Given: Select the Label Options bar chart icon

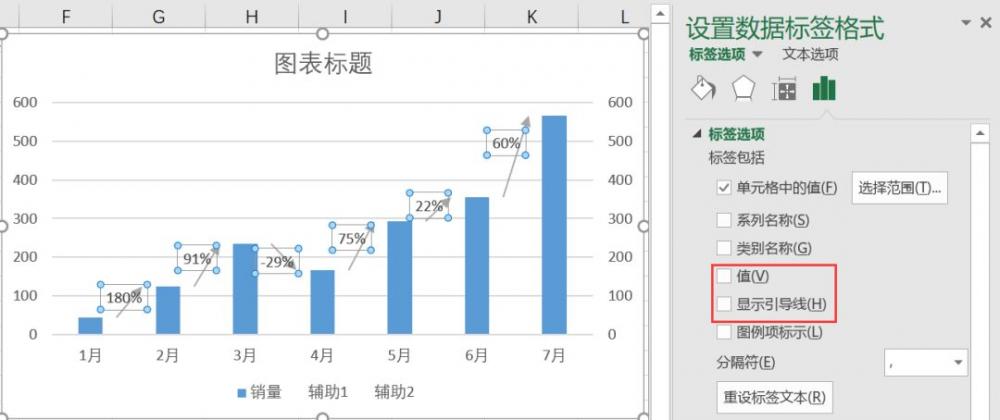Looking at the screenshot, I should [x=824, y=89].
